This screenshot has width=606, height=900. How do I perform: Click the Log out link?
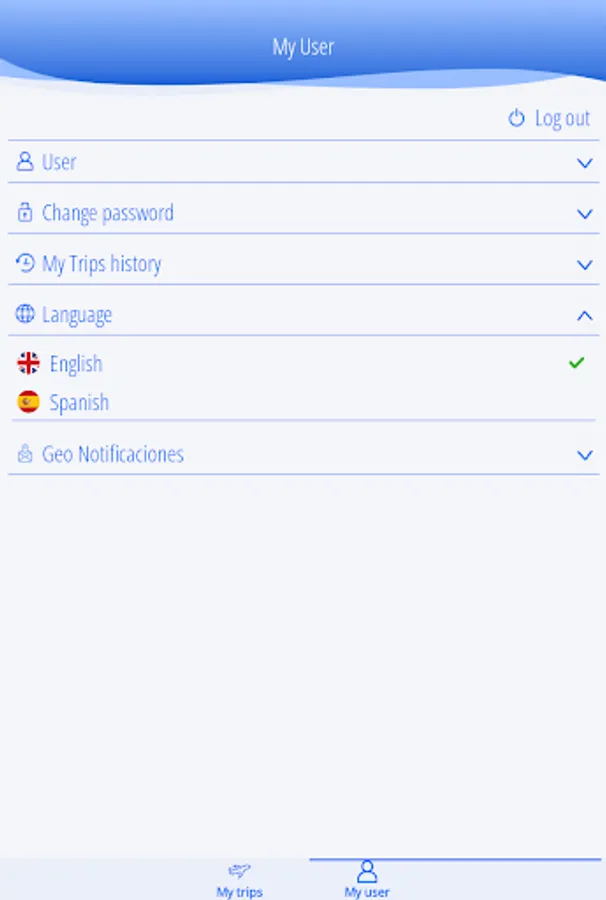tap(562, 118)
